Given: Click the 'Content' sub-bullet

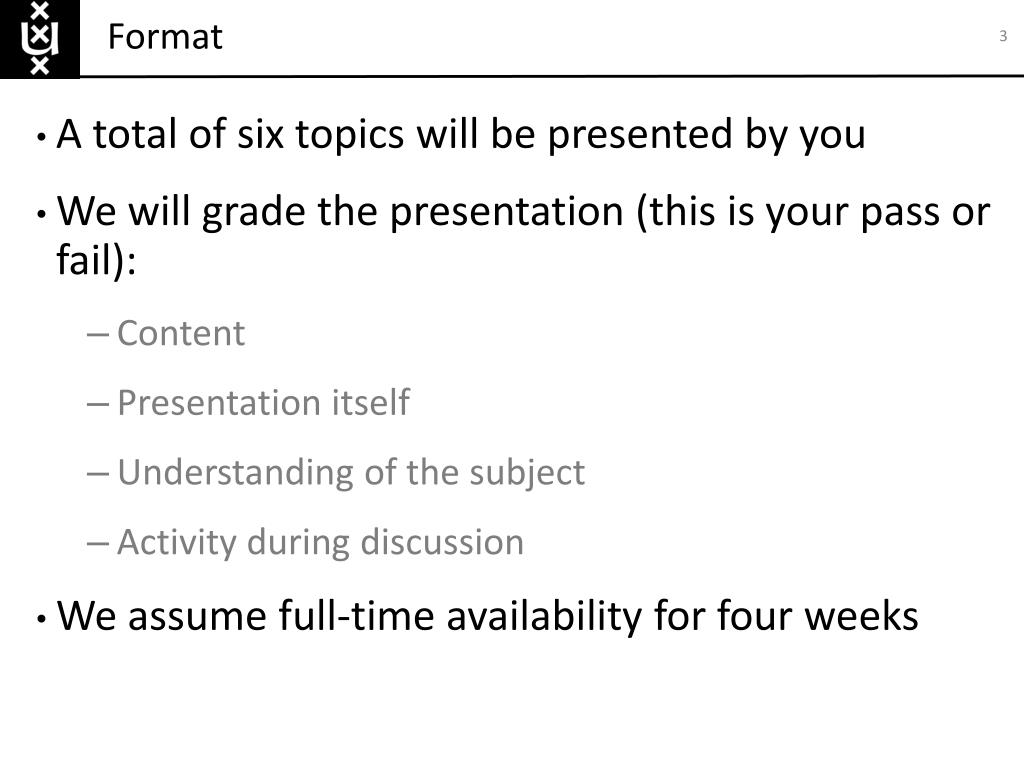Looking at the screenshot, I should pos(181,334).
